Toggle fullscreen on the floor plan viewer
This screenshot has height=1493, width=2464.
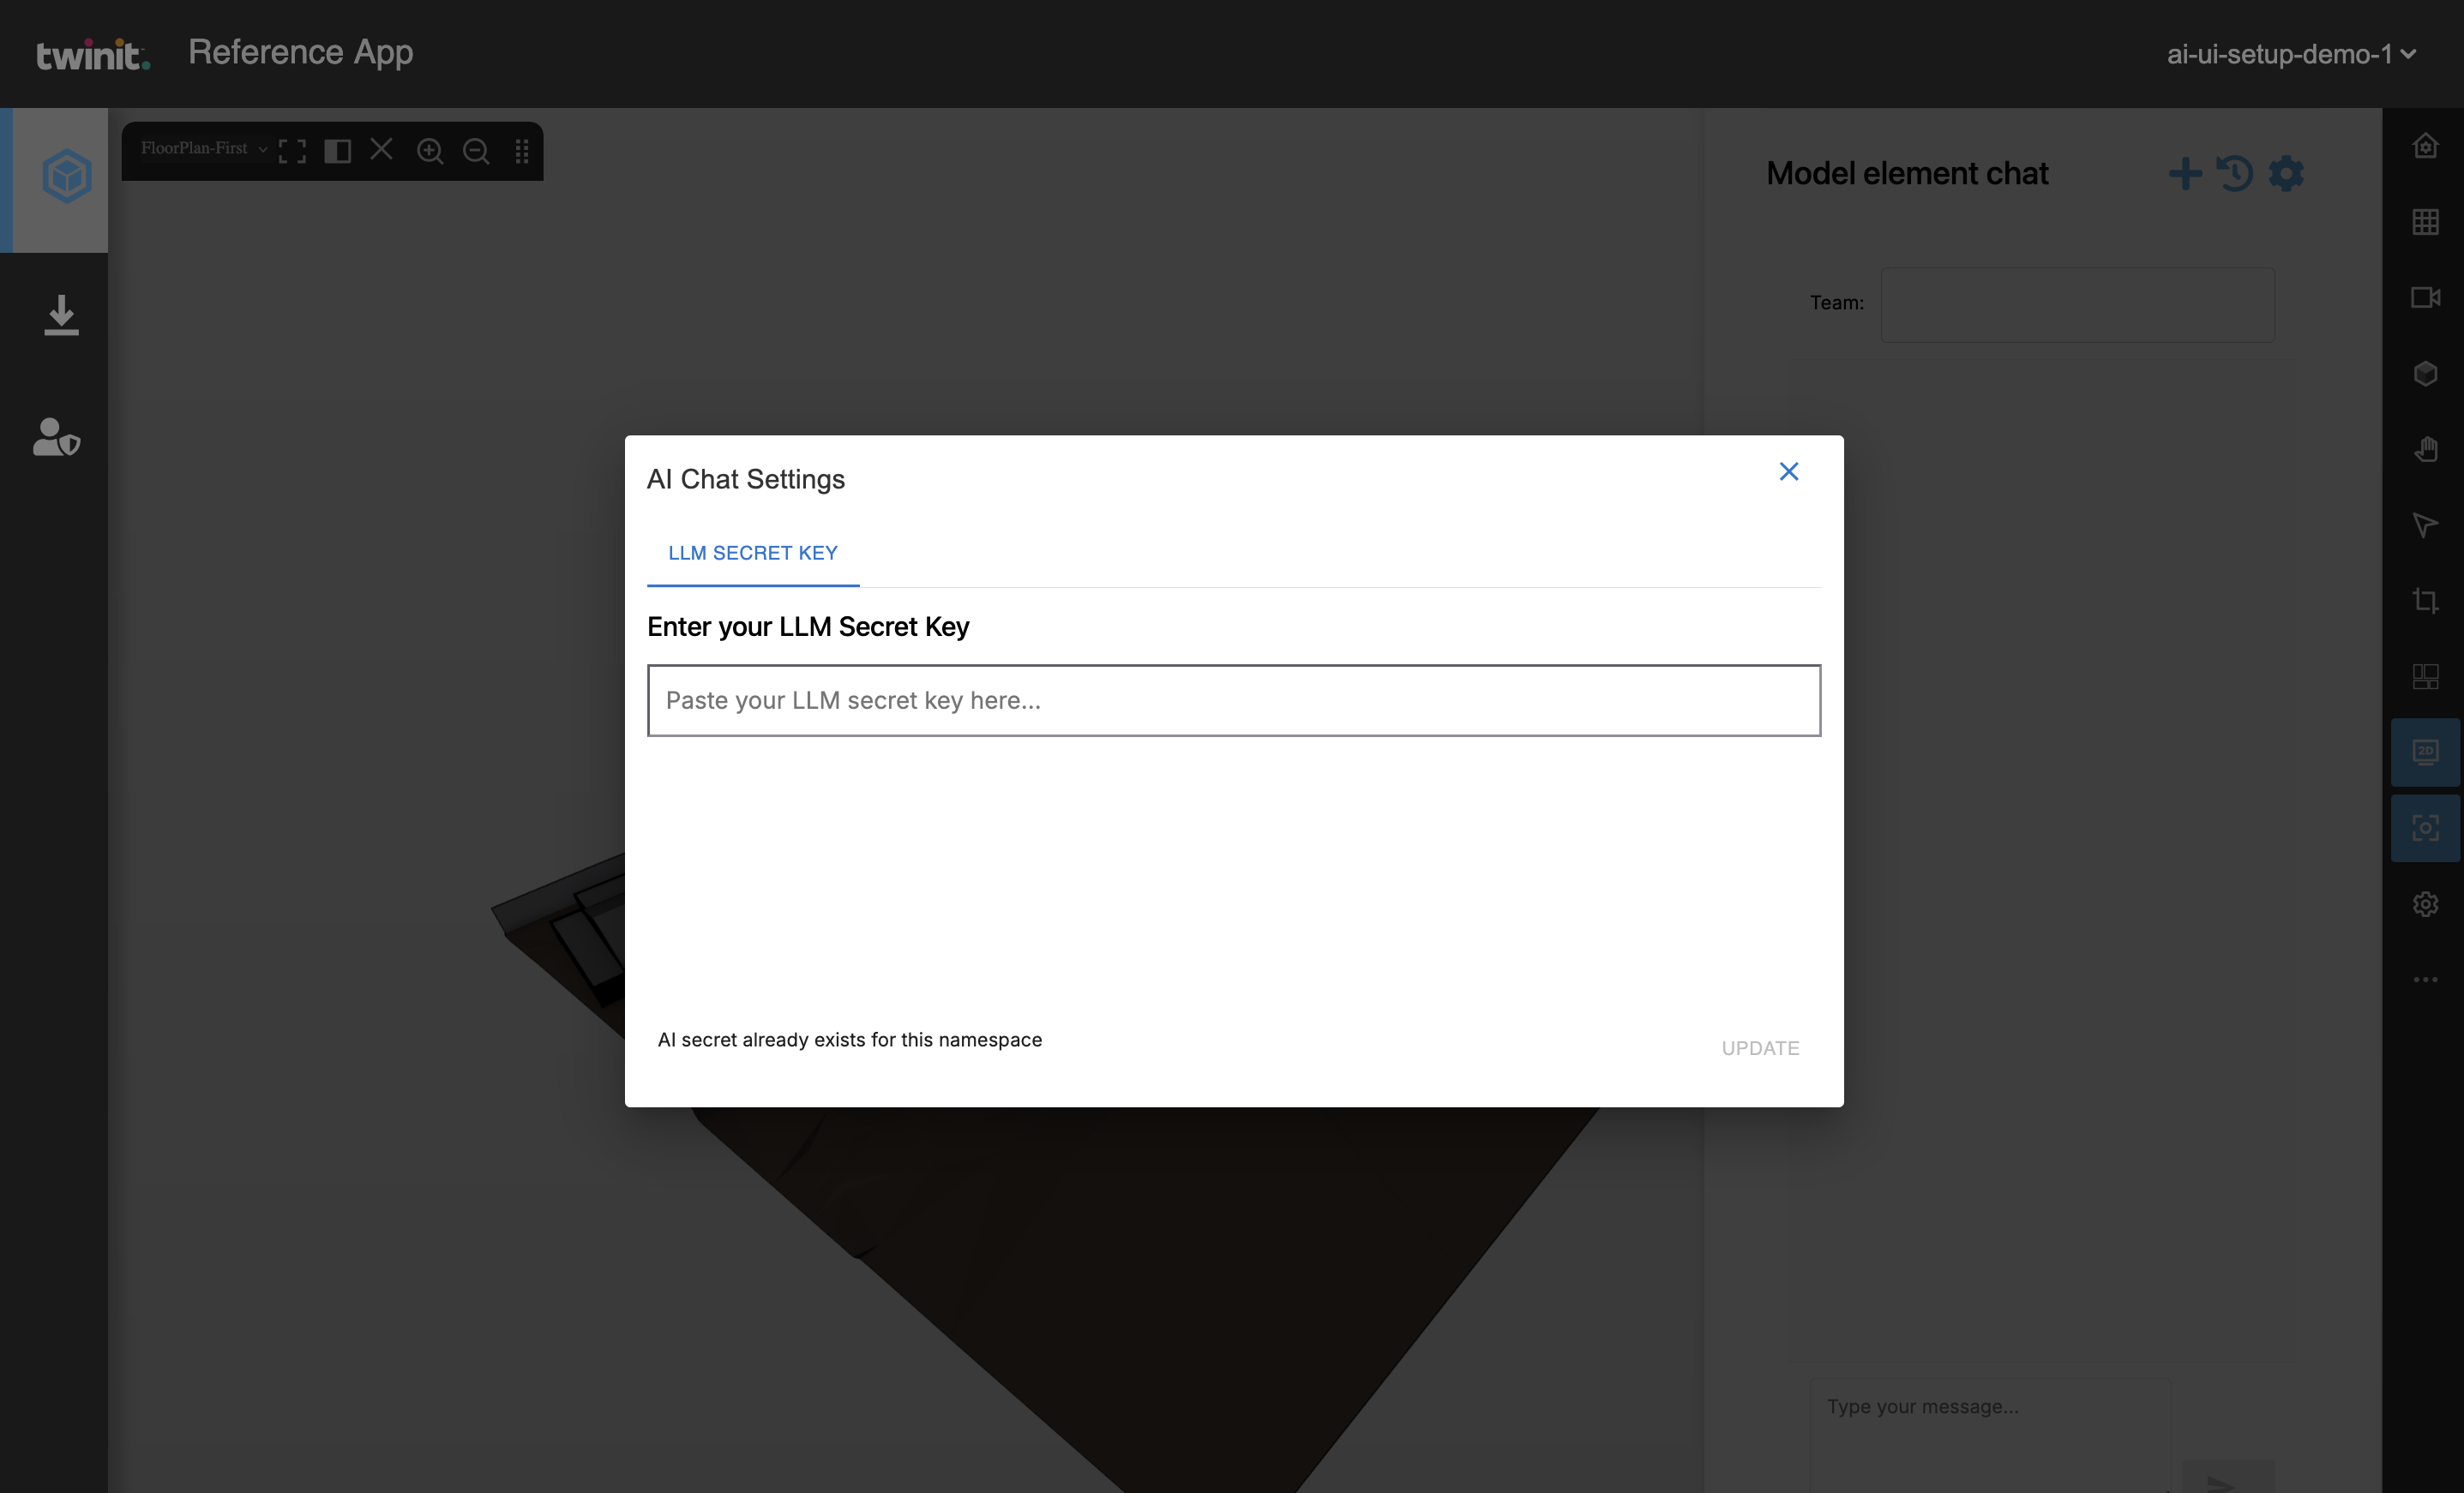click(292, 151)
